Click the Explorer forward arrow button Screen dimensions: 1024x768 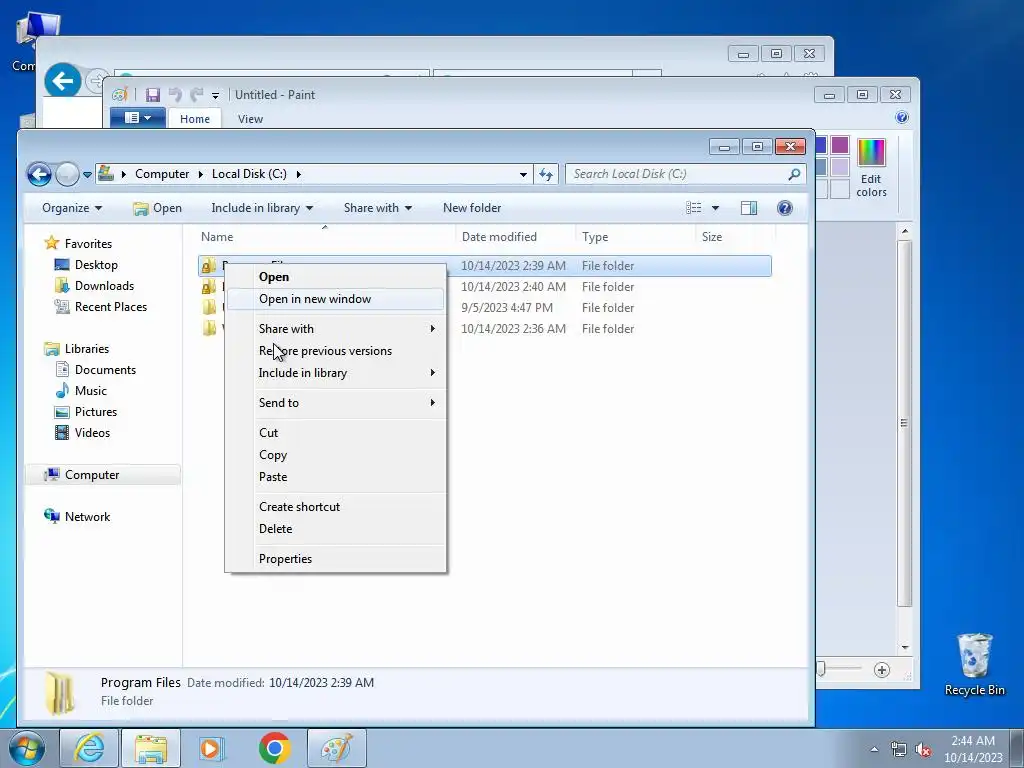[x=67, y=174]
